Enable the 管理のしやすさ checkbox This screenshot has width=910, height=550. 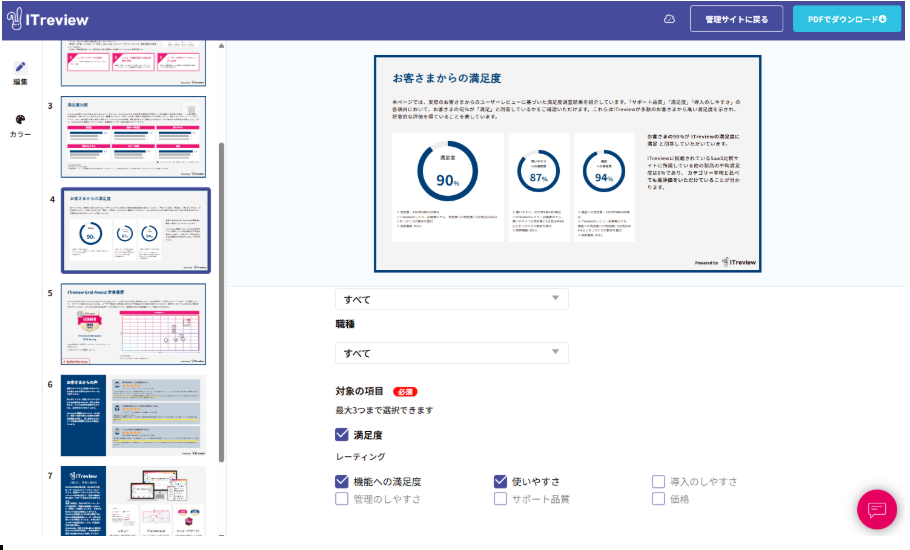342,499
